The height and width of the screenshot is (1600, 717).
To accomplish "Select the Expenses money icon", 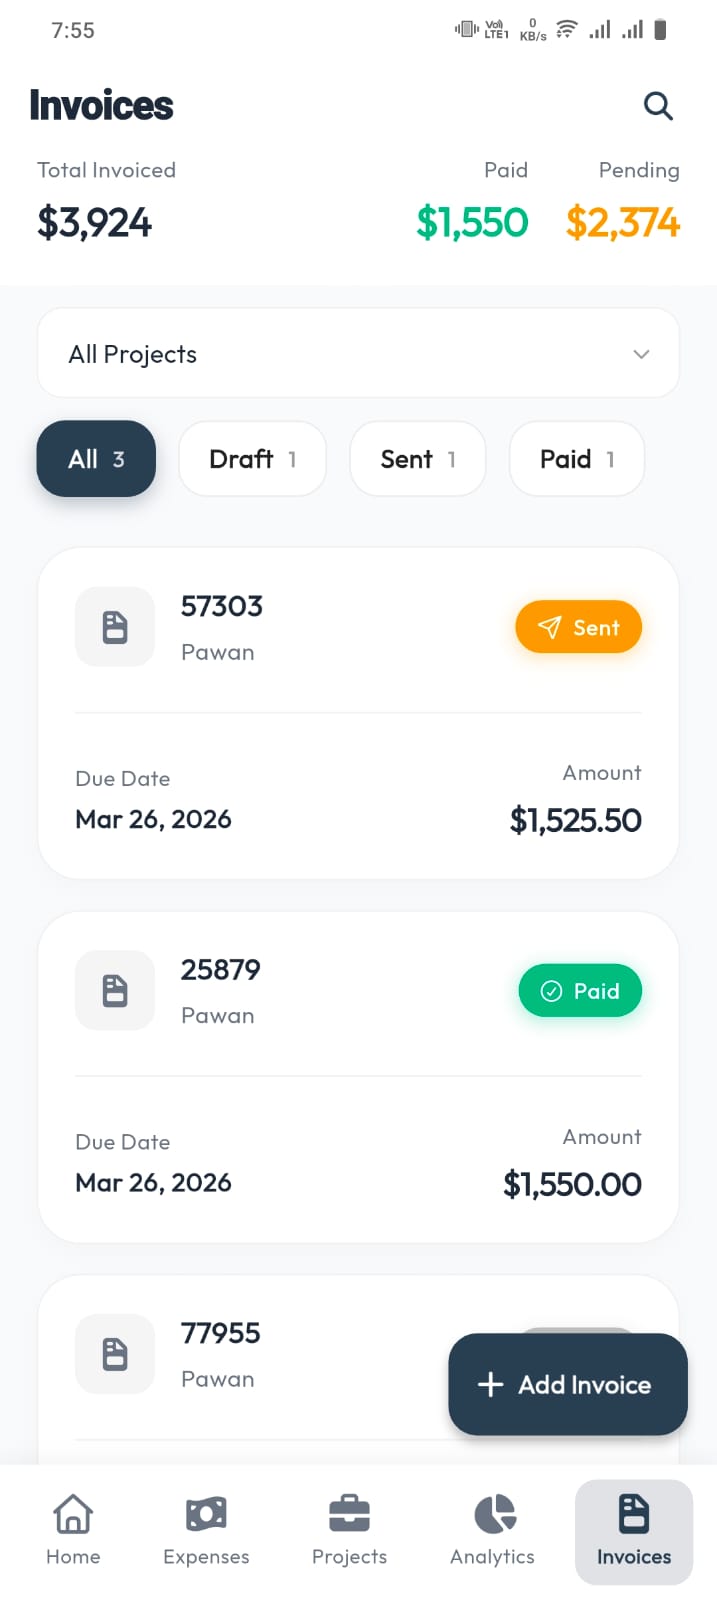I will (x=205, y=1514).
